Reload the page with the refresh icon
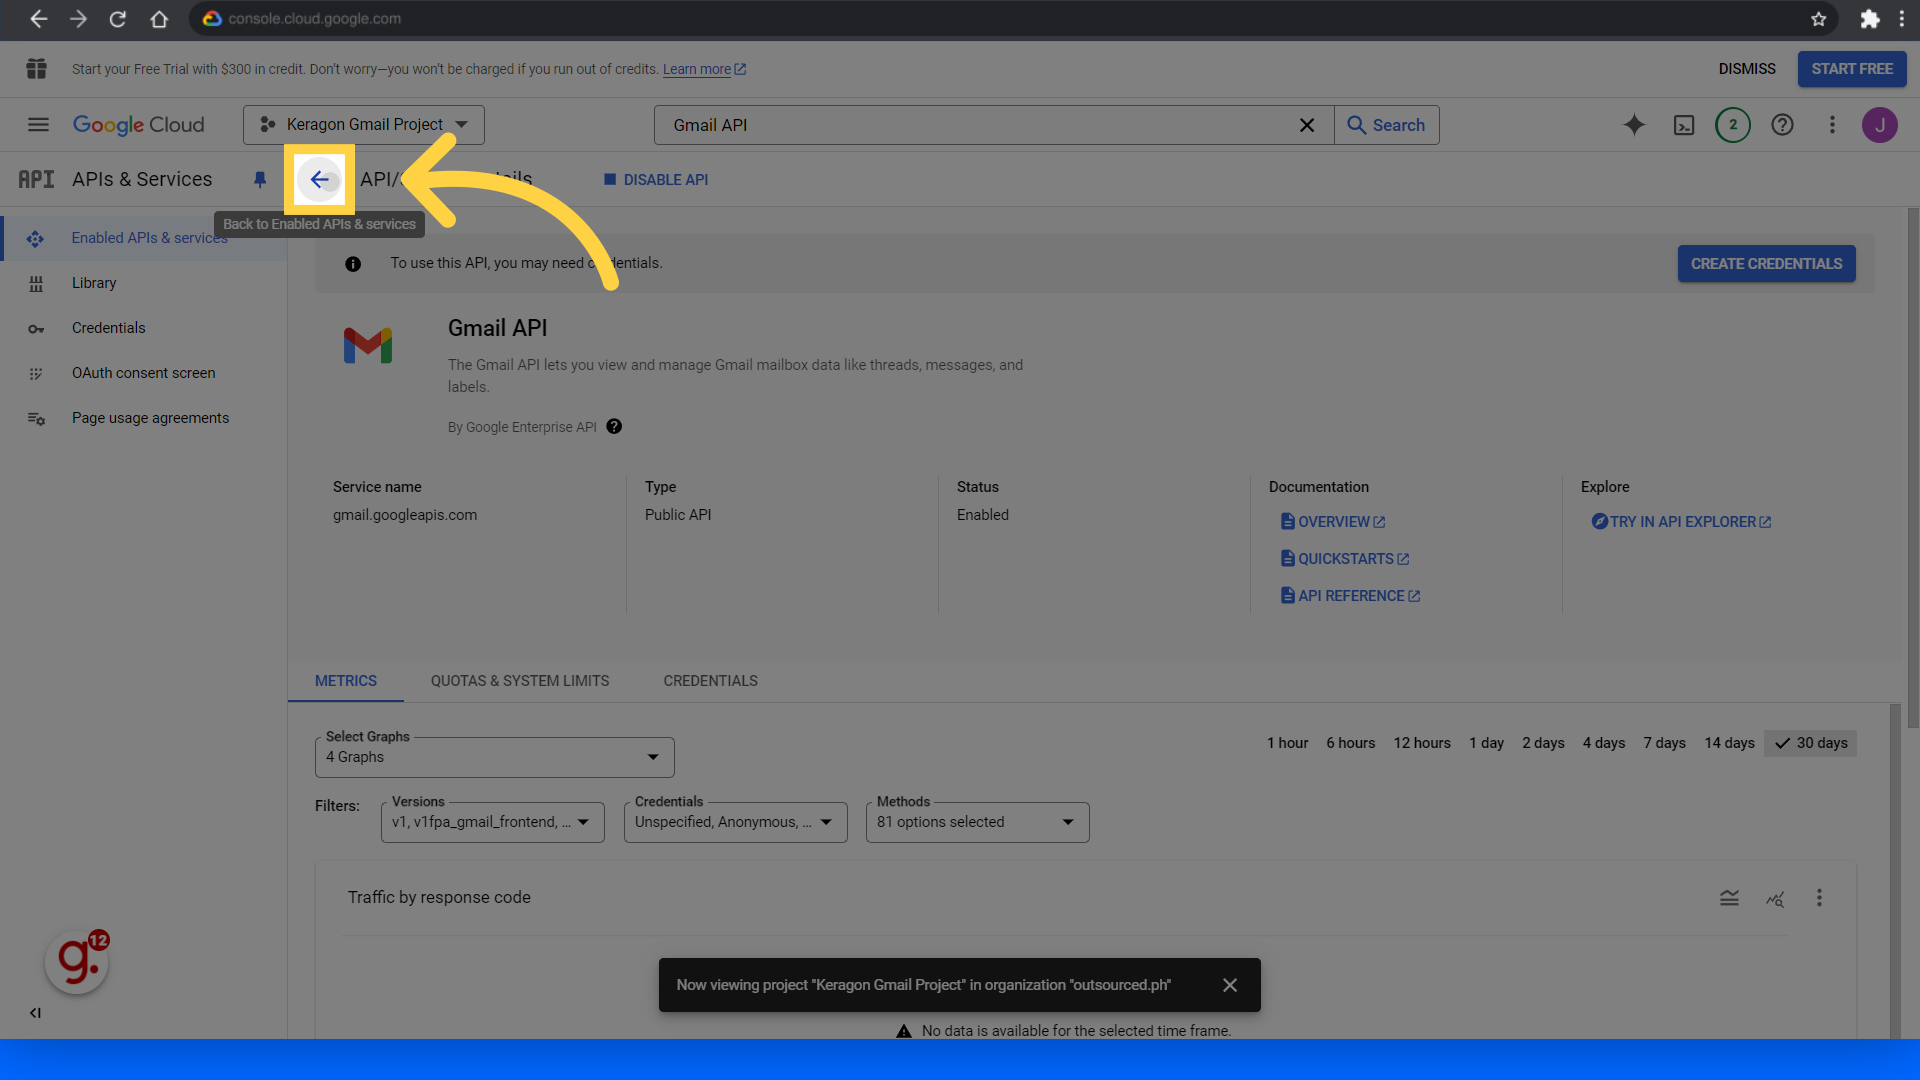This screenshot has width=1920, height=1080. pos(118,19)
